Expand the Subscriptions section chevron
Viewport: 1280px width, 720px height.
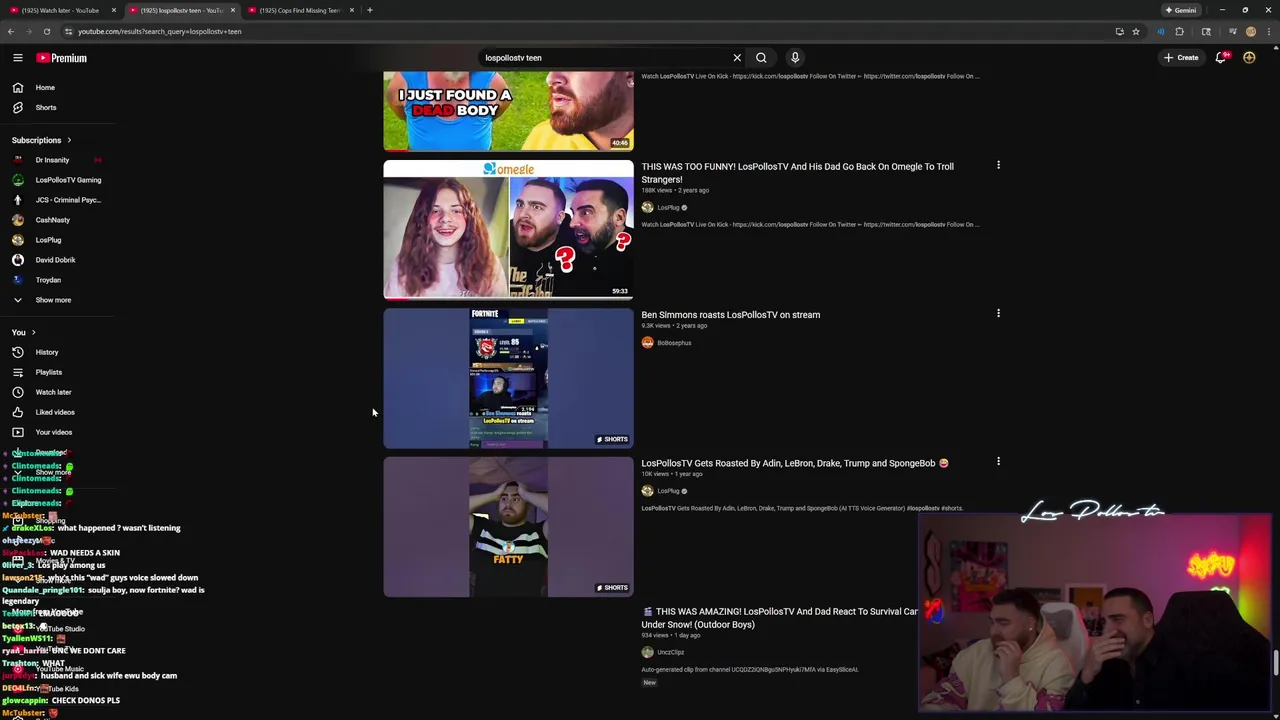coord(69,140)
